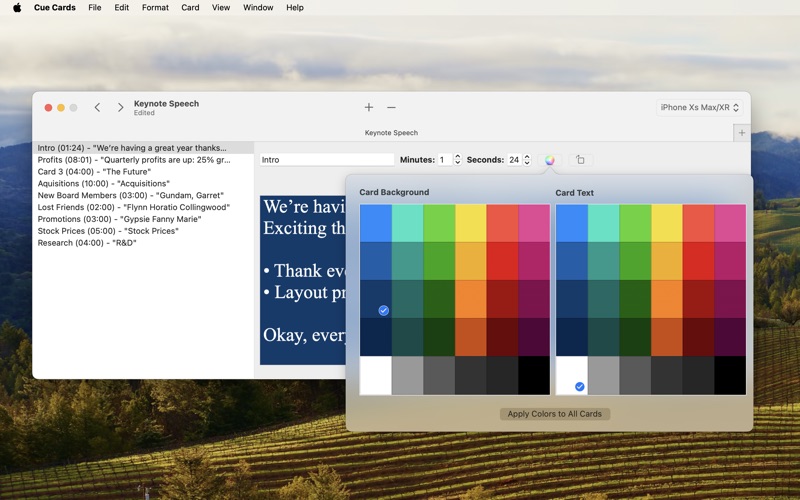
Task: Remove the card with the minus toolbar icon
Action: point(391,107)
